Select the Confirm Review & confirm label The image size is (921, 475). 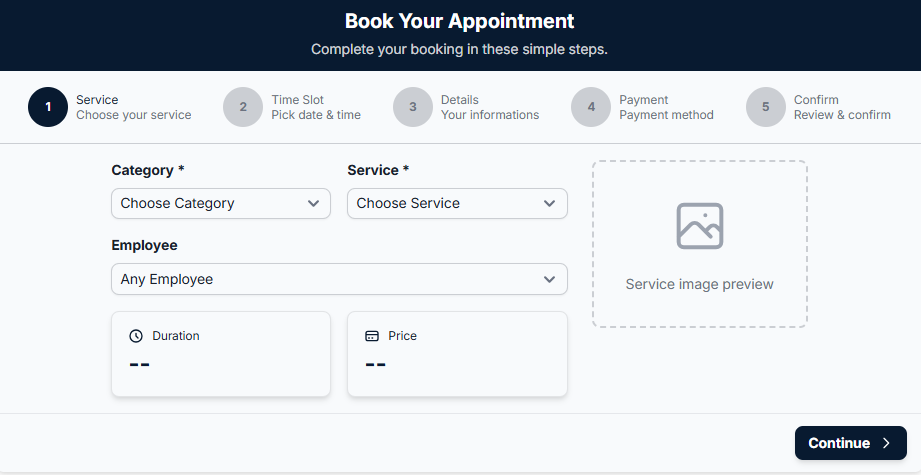click(841, 107)
